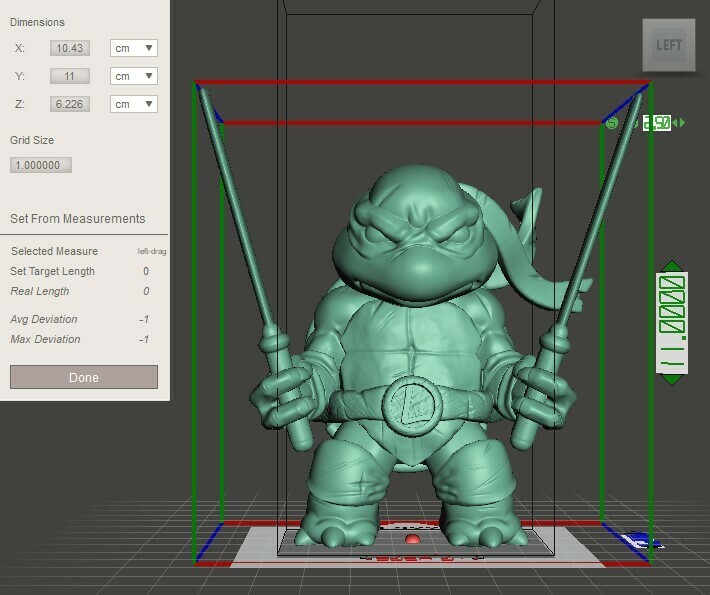Click the green dimension label at top right

point(655,123)
